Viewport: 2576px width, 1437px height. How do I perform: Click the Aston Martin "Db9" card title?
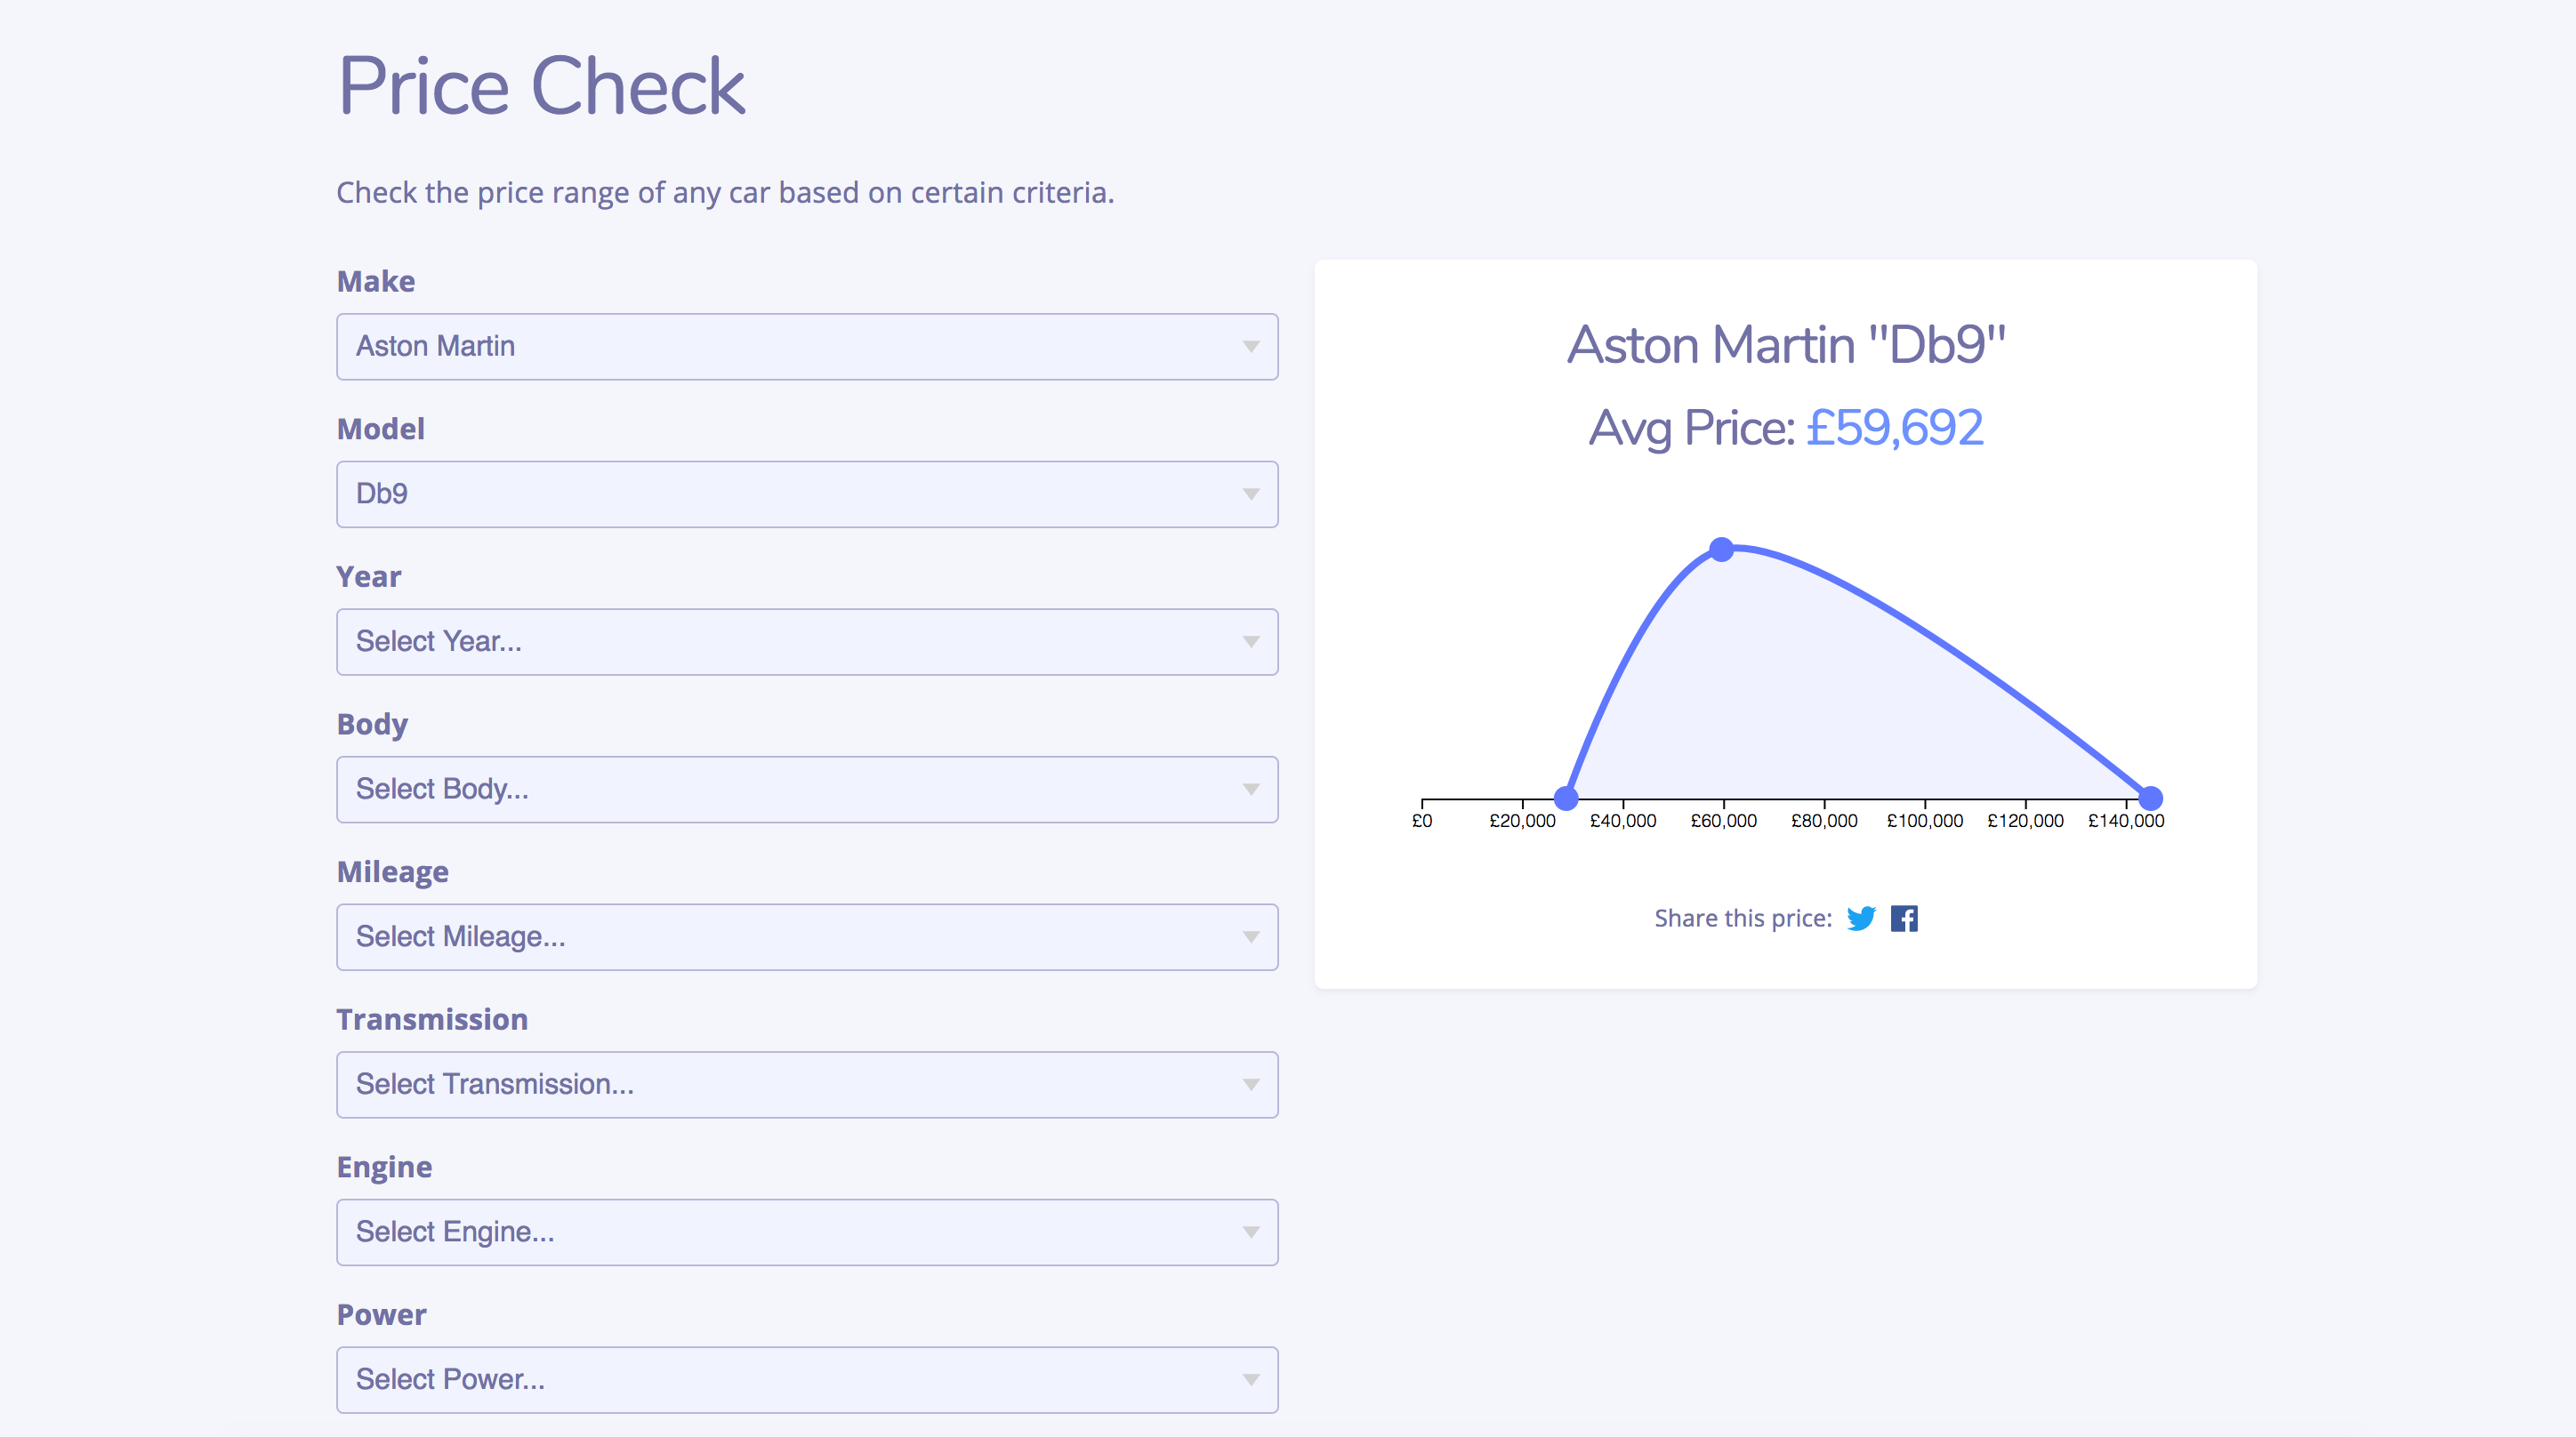pyautogui.click(x=1785, y=345)
